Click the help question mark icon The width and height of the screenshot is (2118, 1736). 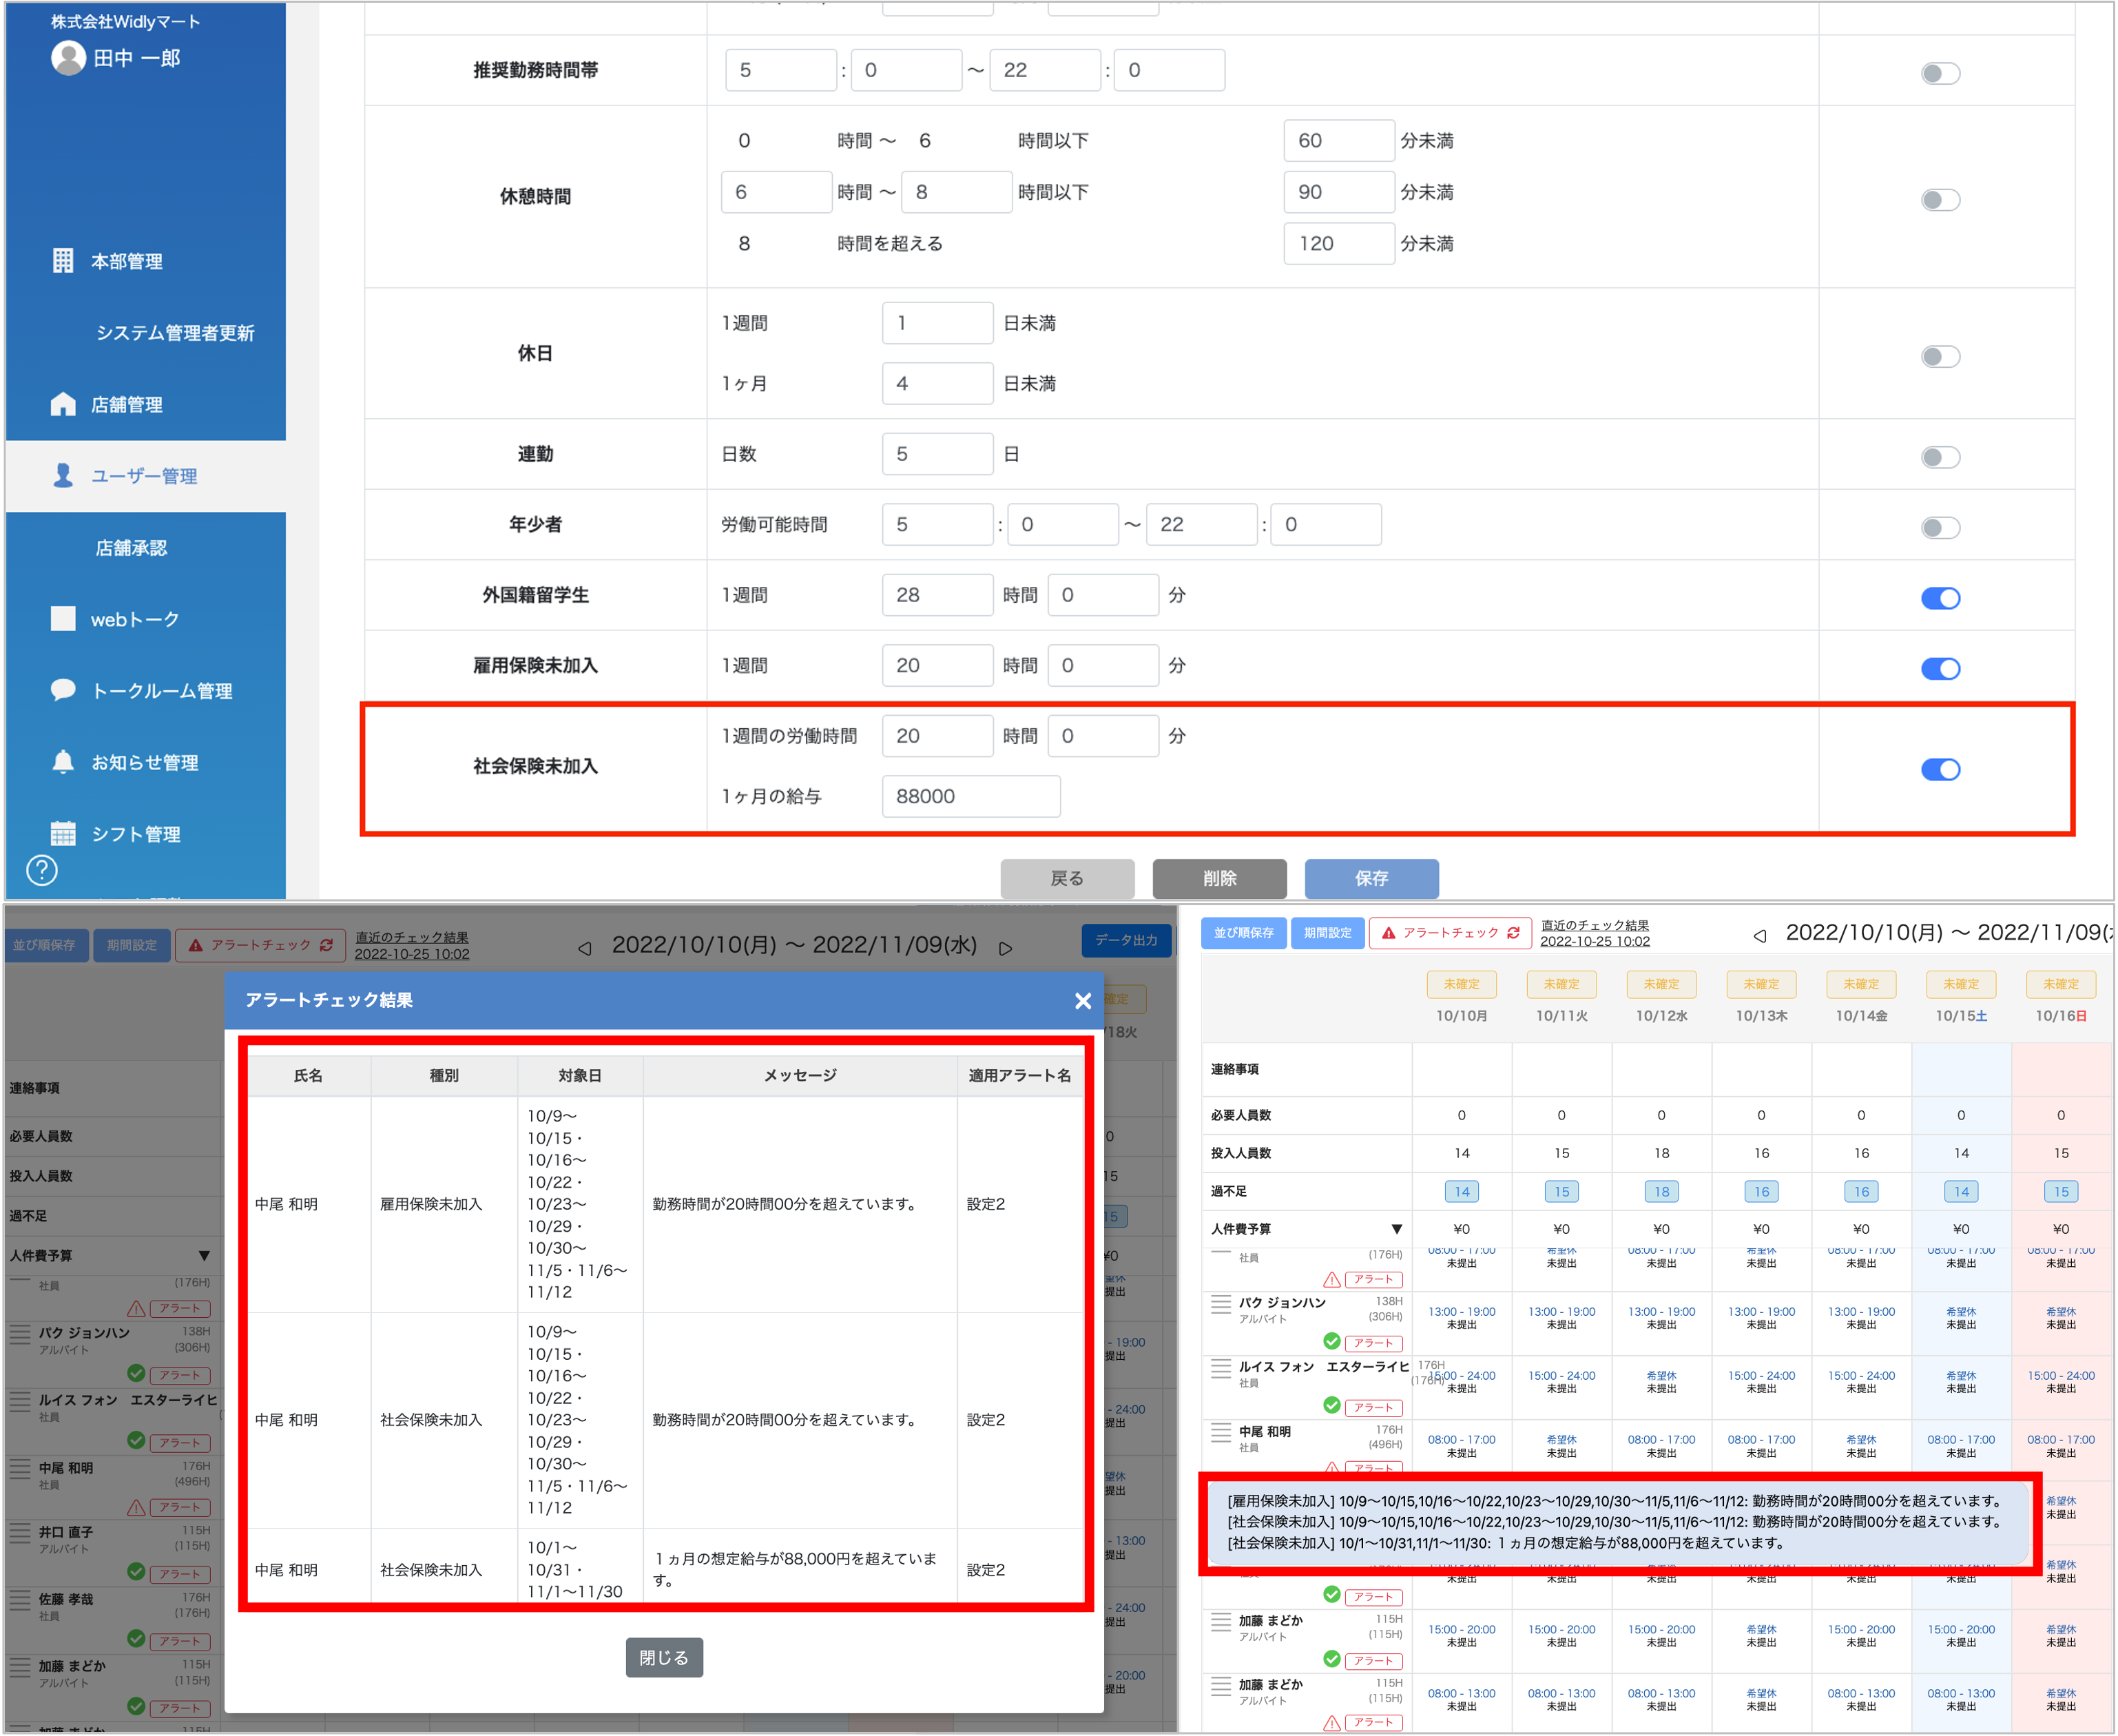[x=42, y=870]
